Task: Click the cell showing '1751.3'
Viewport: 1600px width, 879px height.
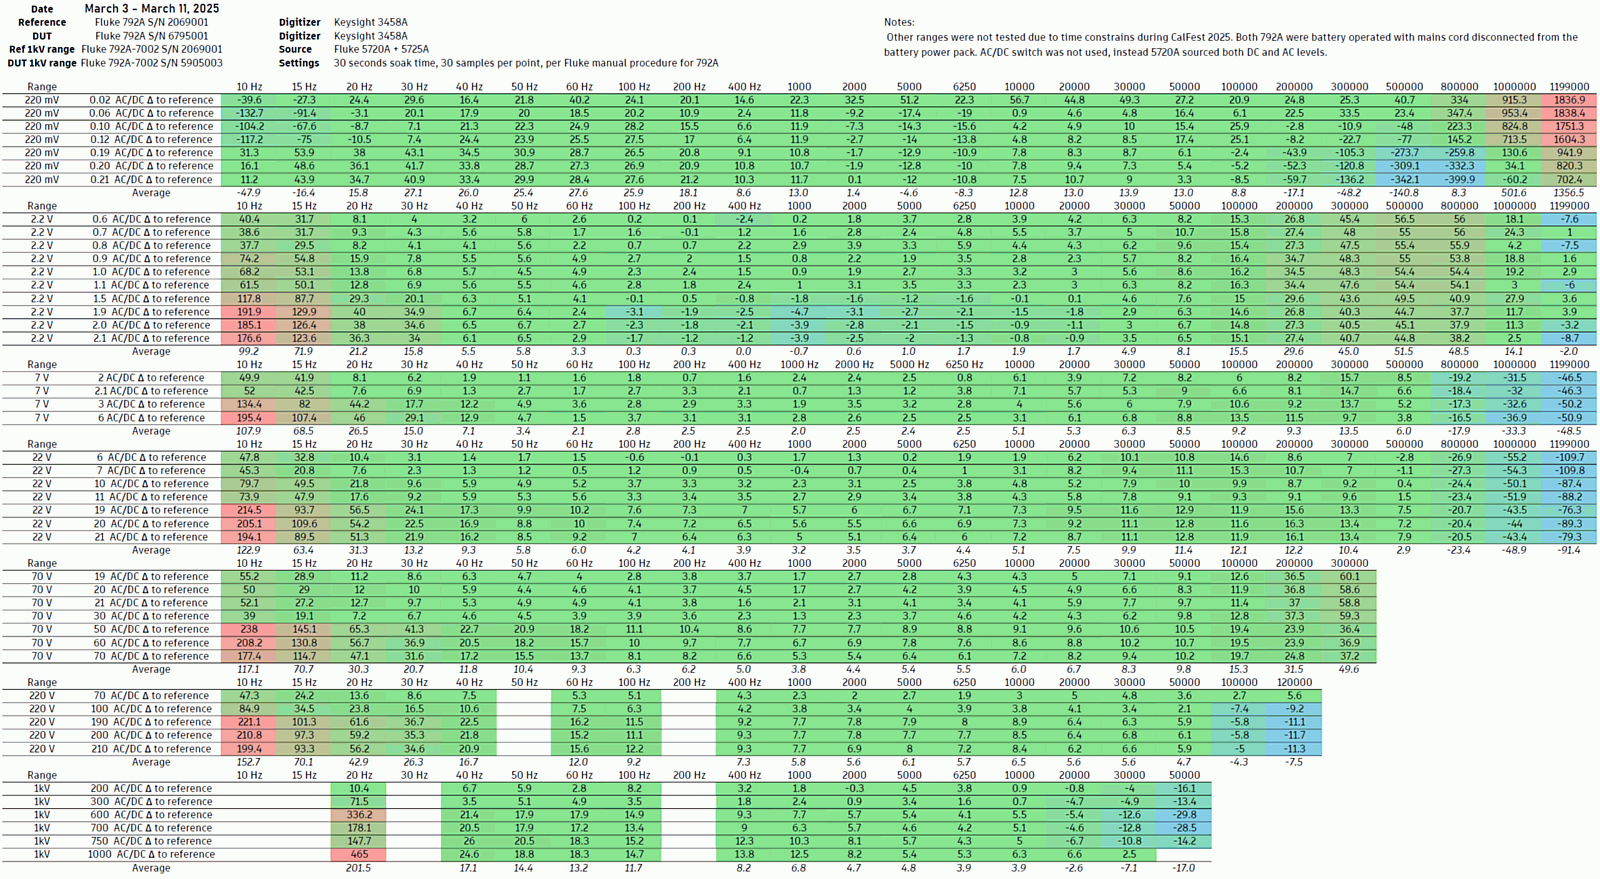Action: pos(1569,126)
